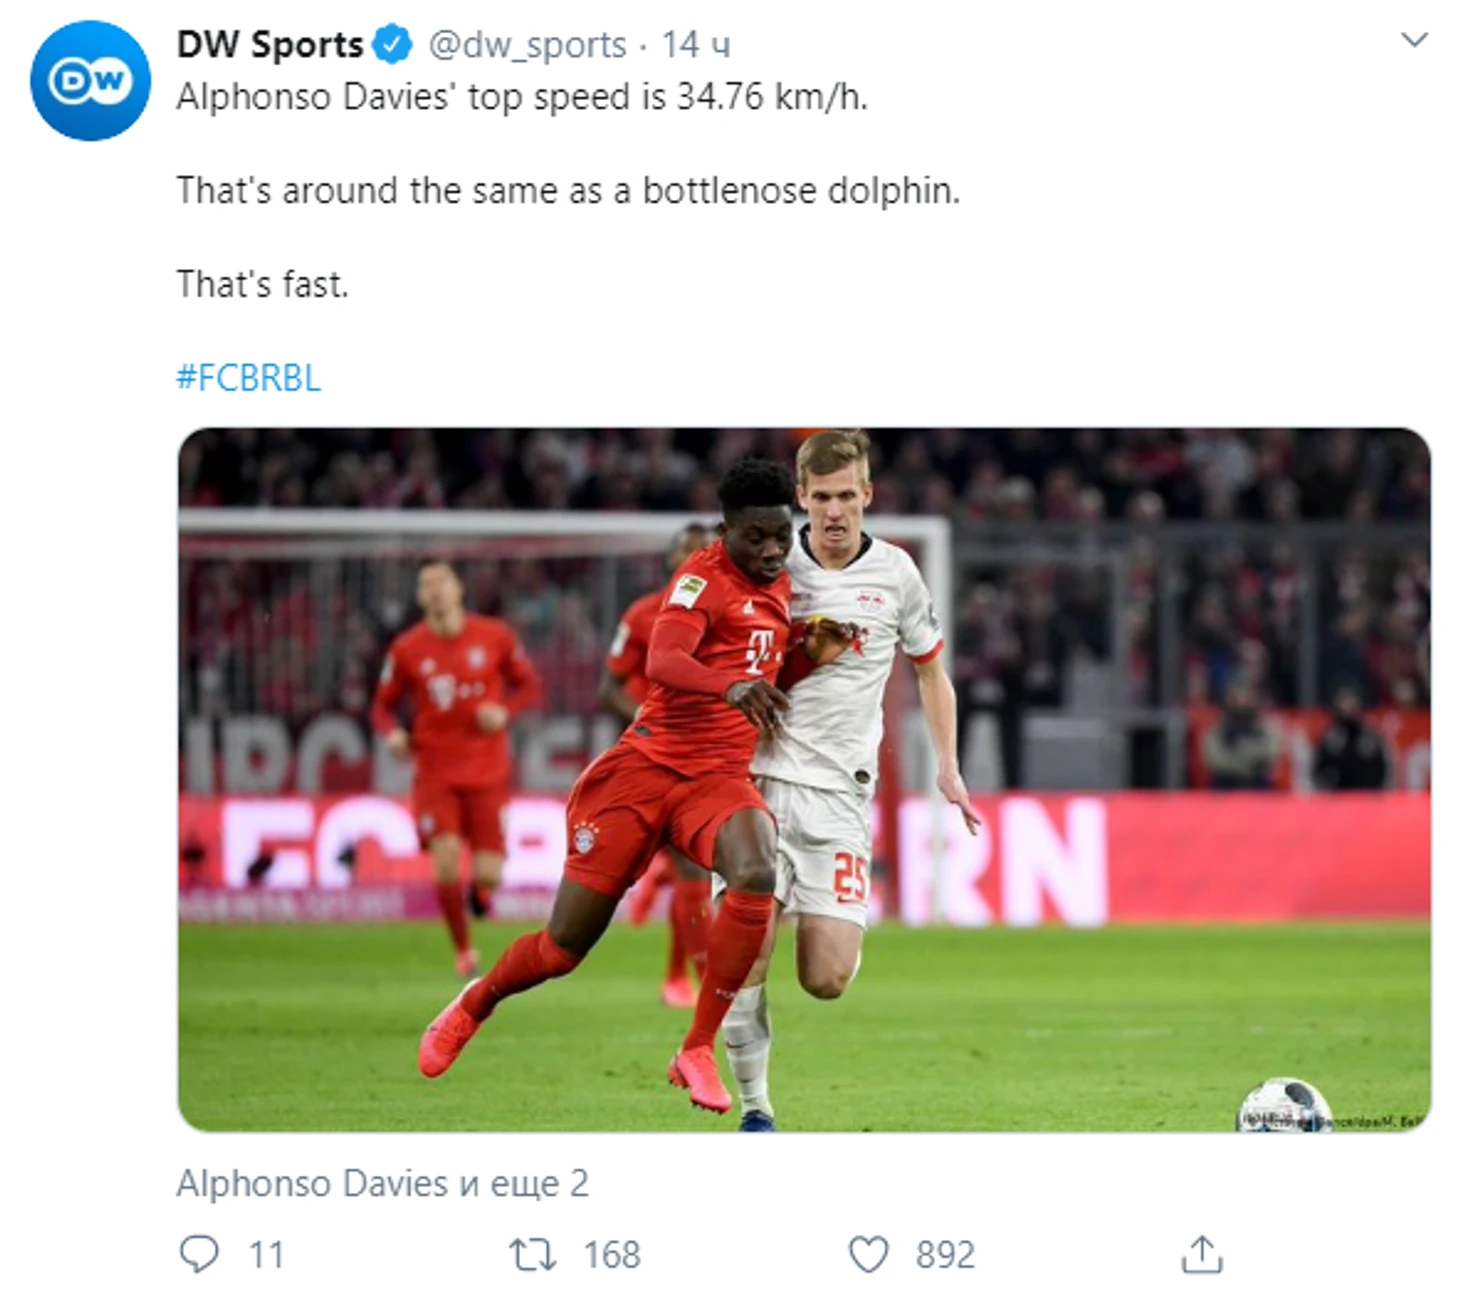Click the DW Sports account name
This screenshot has width=1460, height=1299.
(x=270, y=45)
